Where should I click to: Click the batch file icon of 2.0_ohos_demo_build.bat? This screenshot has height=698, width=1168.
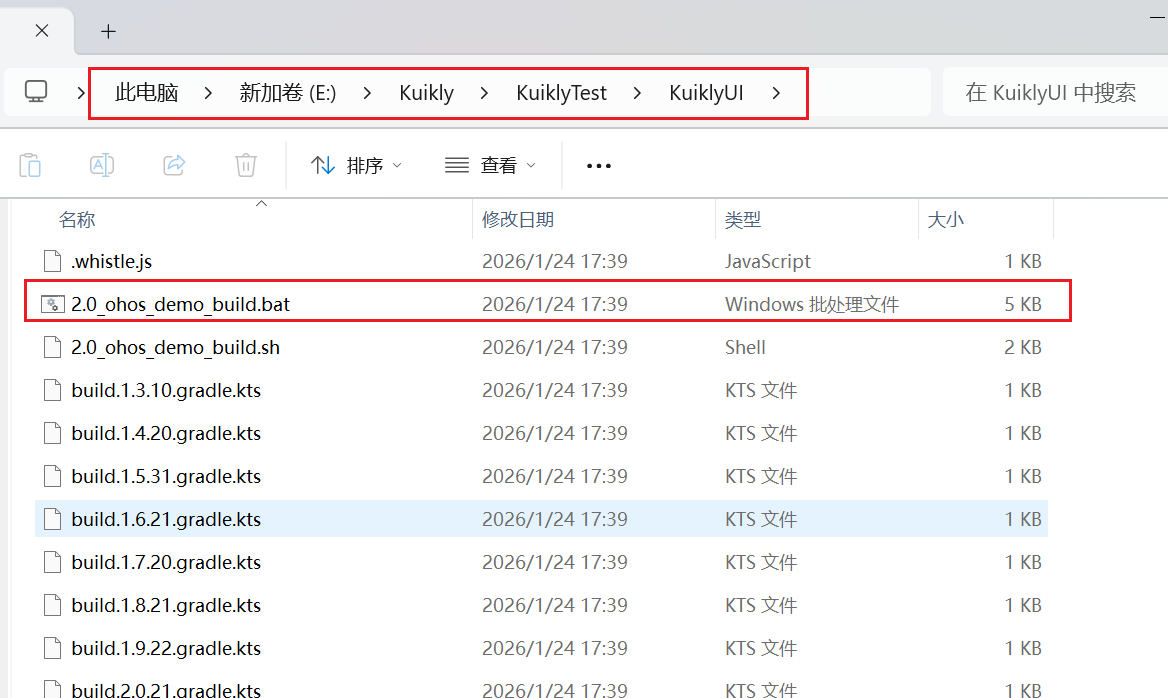53,304
